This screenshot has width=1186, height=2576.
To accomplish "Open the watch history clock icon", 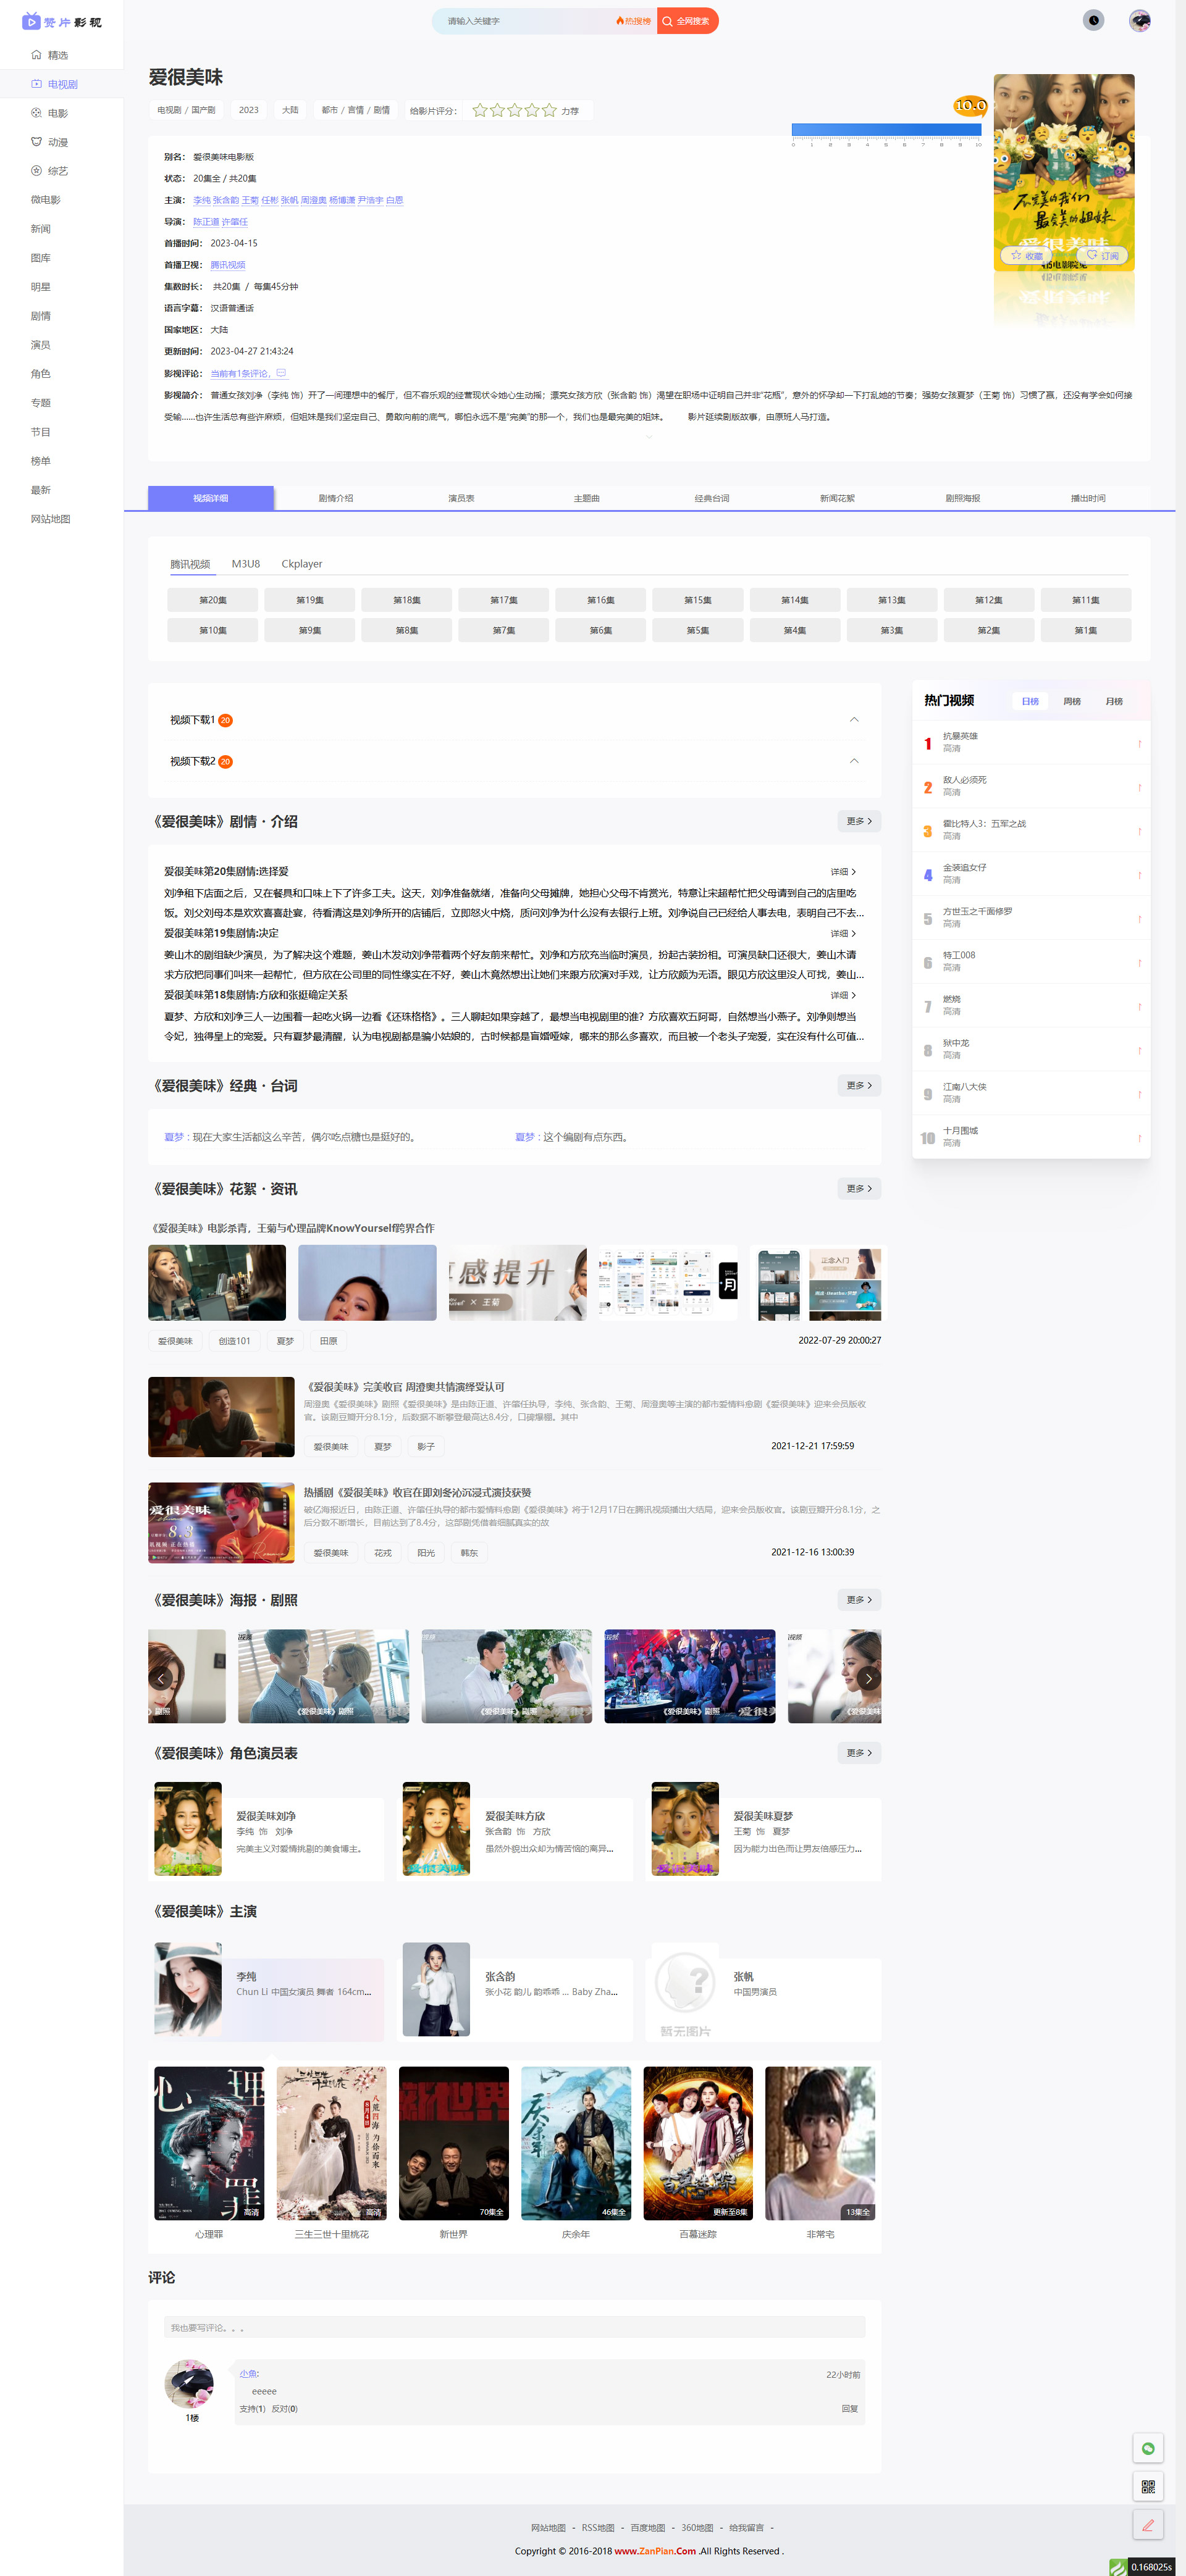I will [1093, 20].
